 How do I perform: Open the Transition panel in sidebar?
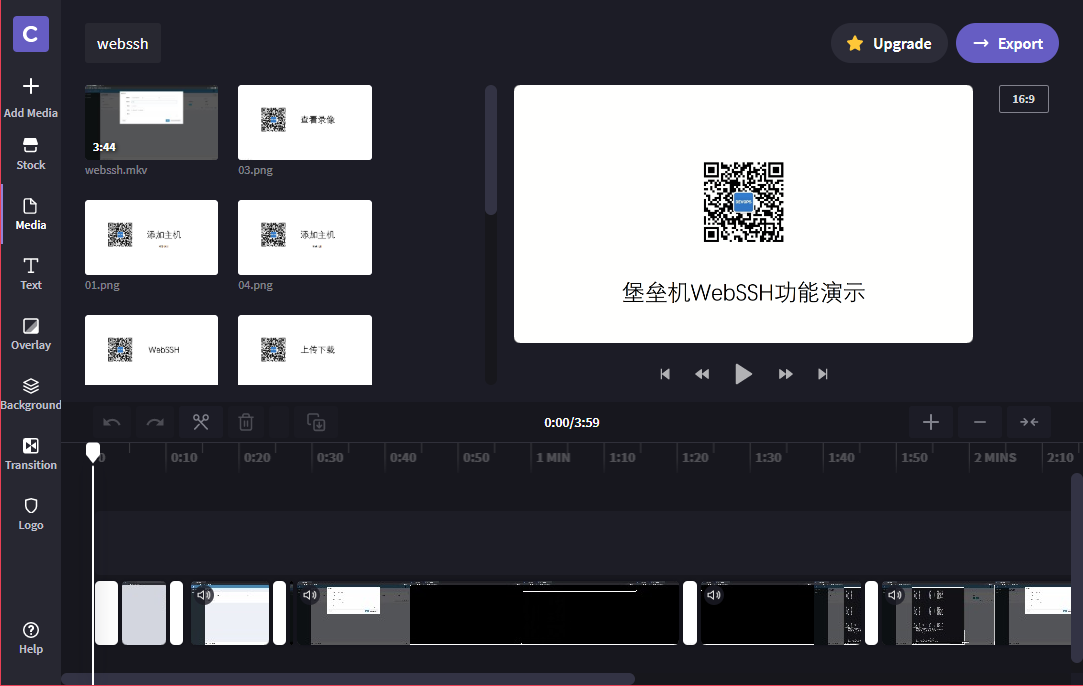click(x=31, y=452)
